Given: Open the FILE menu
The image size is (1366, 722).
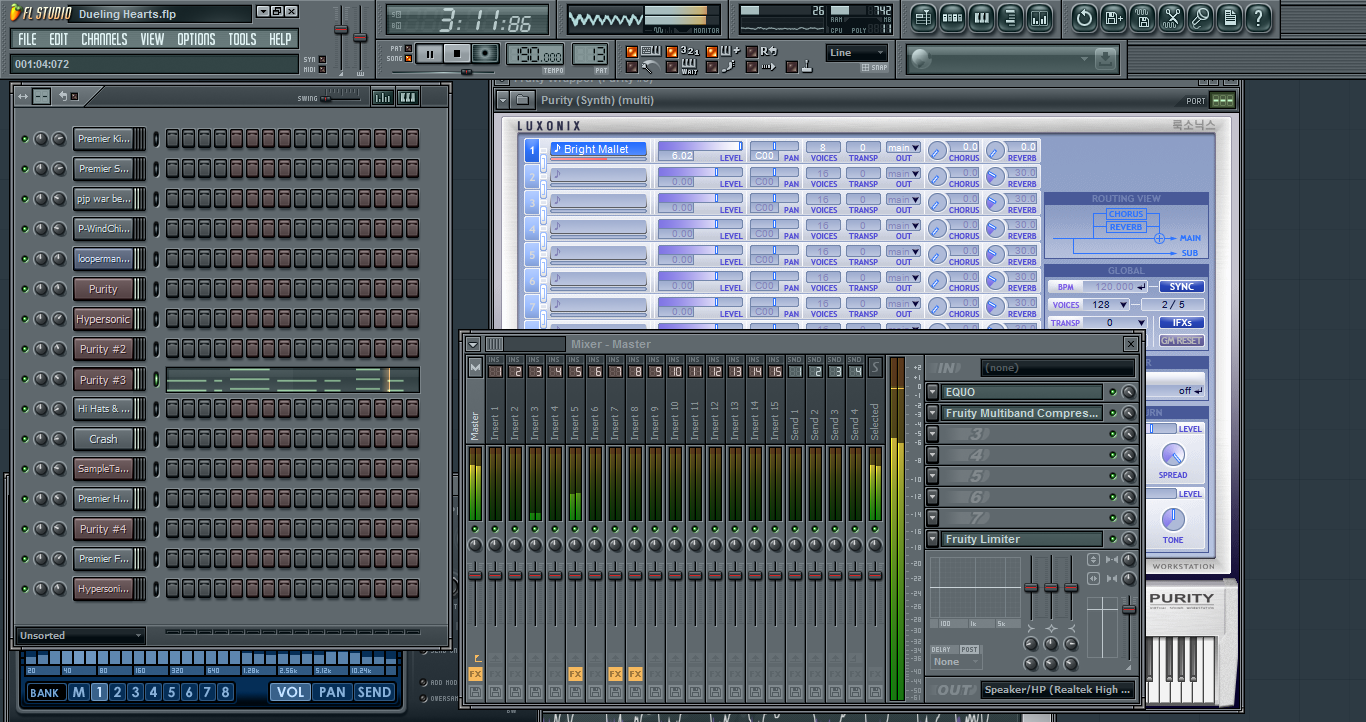Looking at the screenshot, I should [x=27, y=39].
